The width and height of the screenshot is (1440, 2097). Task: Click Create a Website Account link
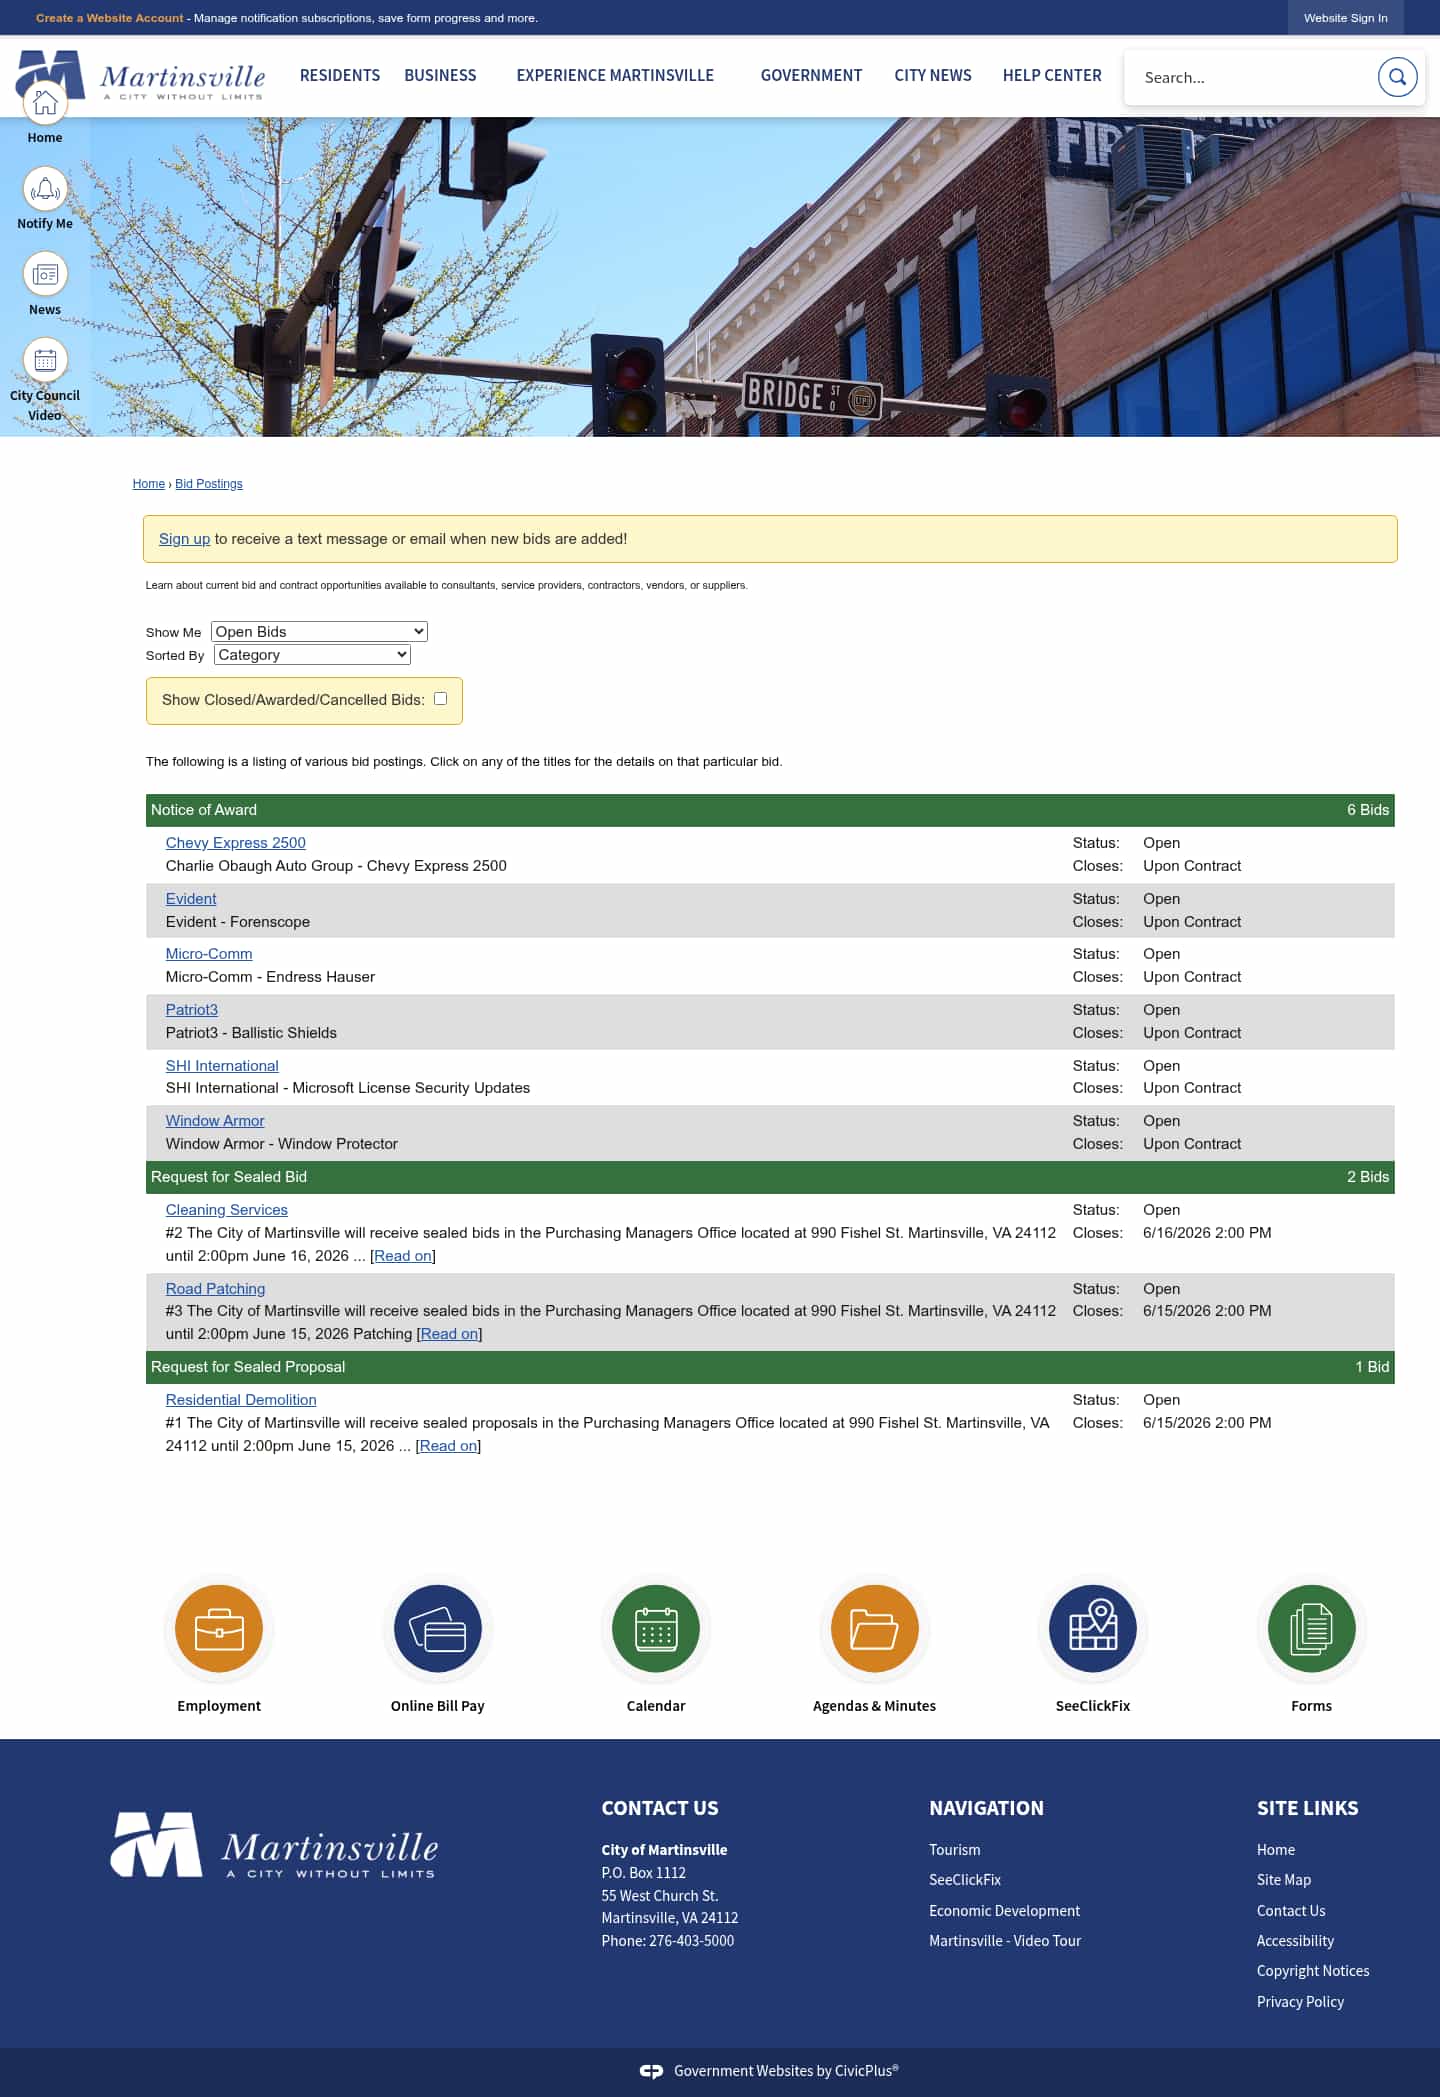110,18
